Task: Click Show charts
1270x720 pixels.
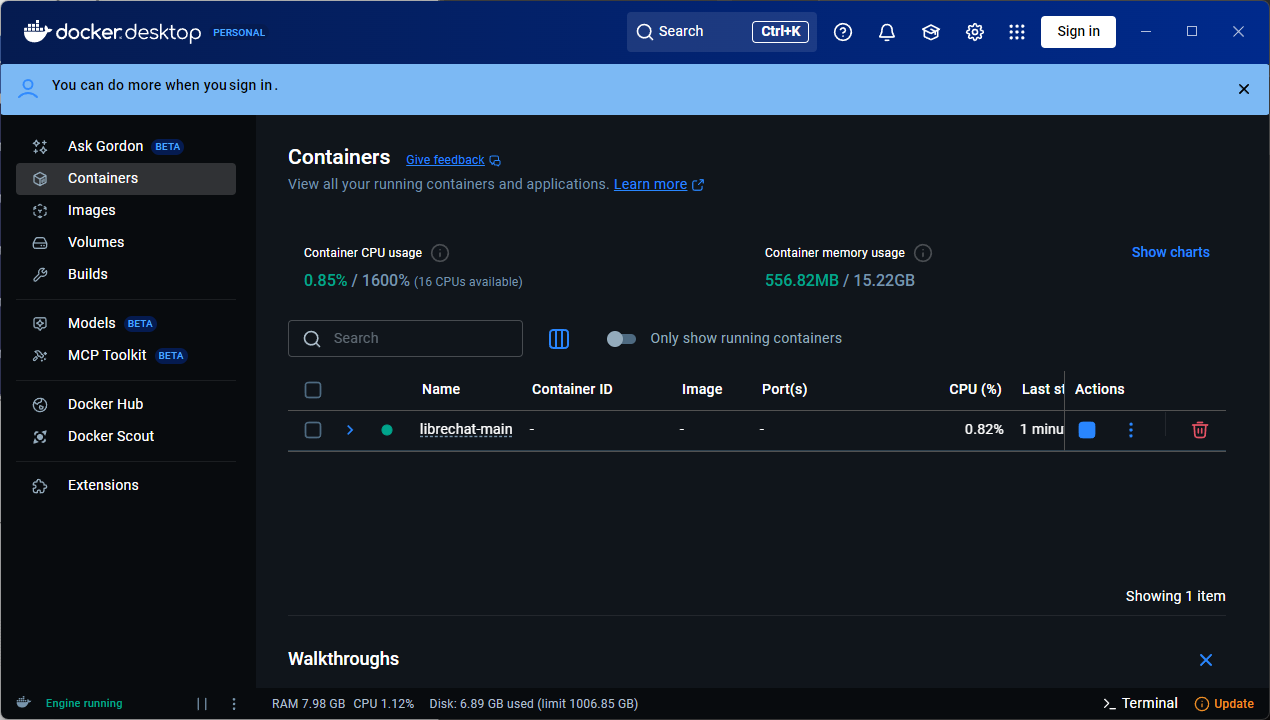Action: (1170, 252)
